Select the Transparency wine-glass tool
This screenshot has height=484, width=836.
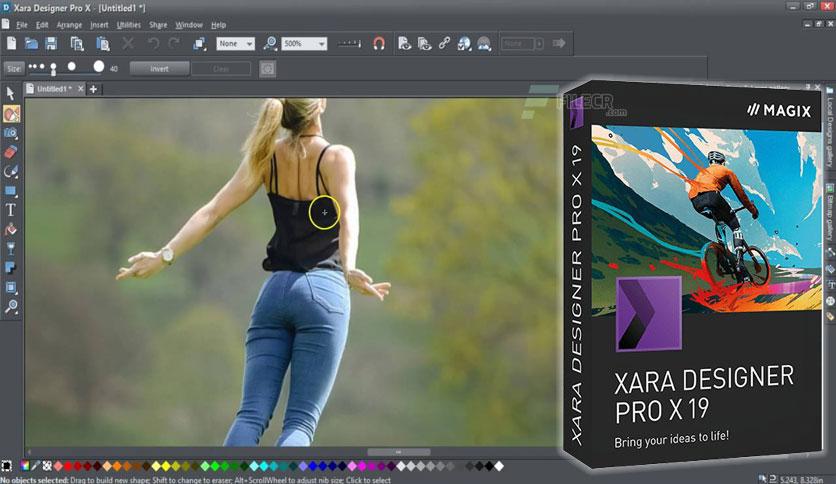click(x=11, y=248)
